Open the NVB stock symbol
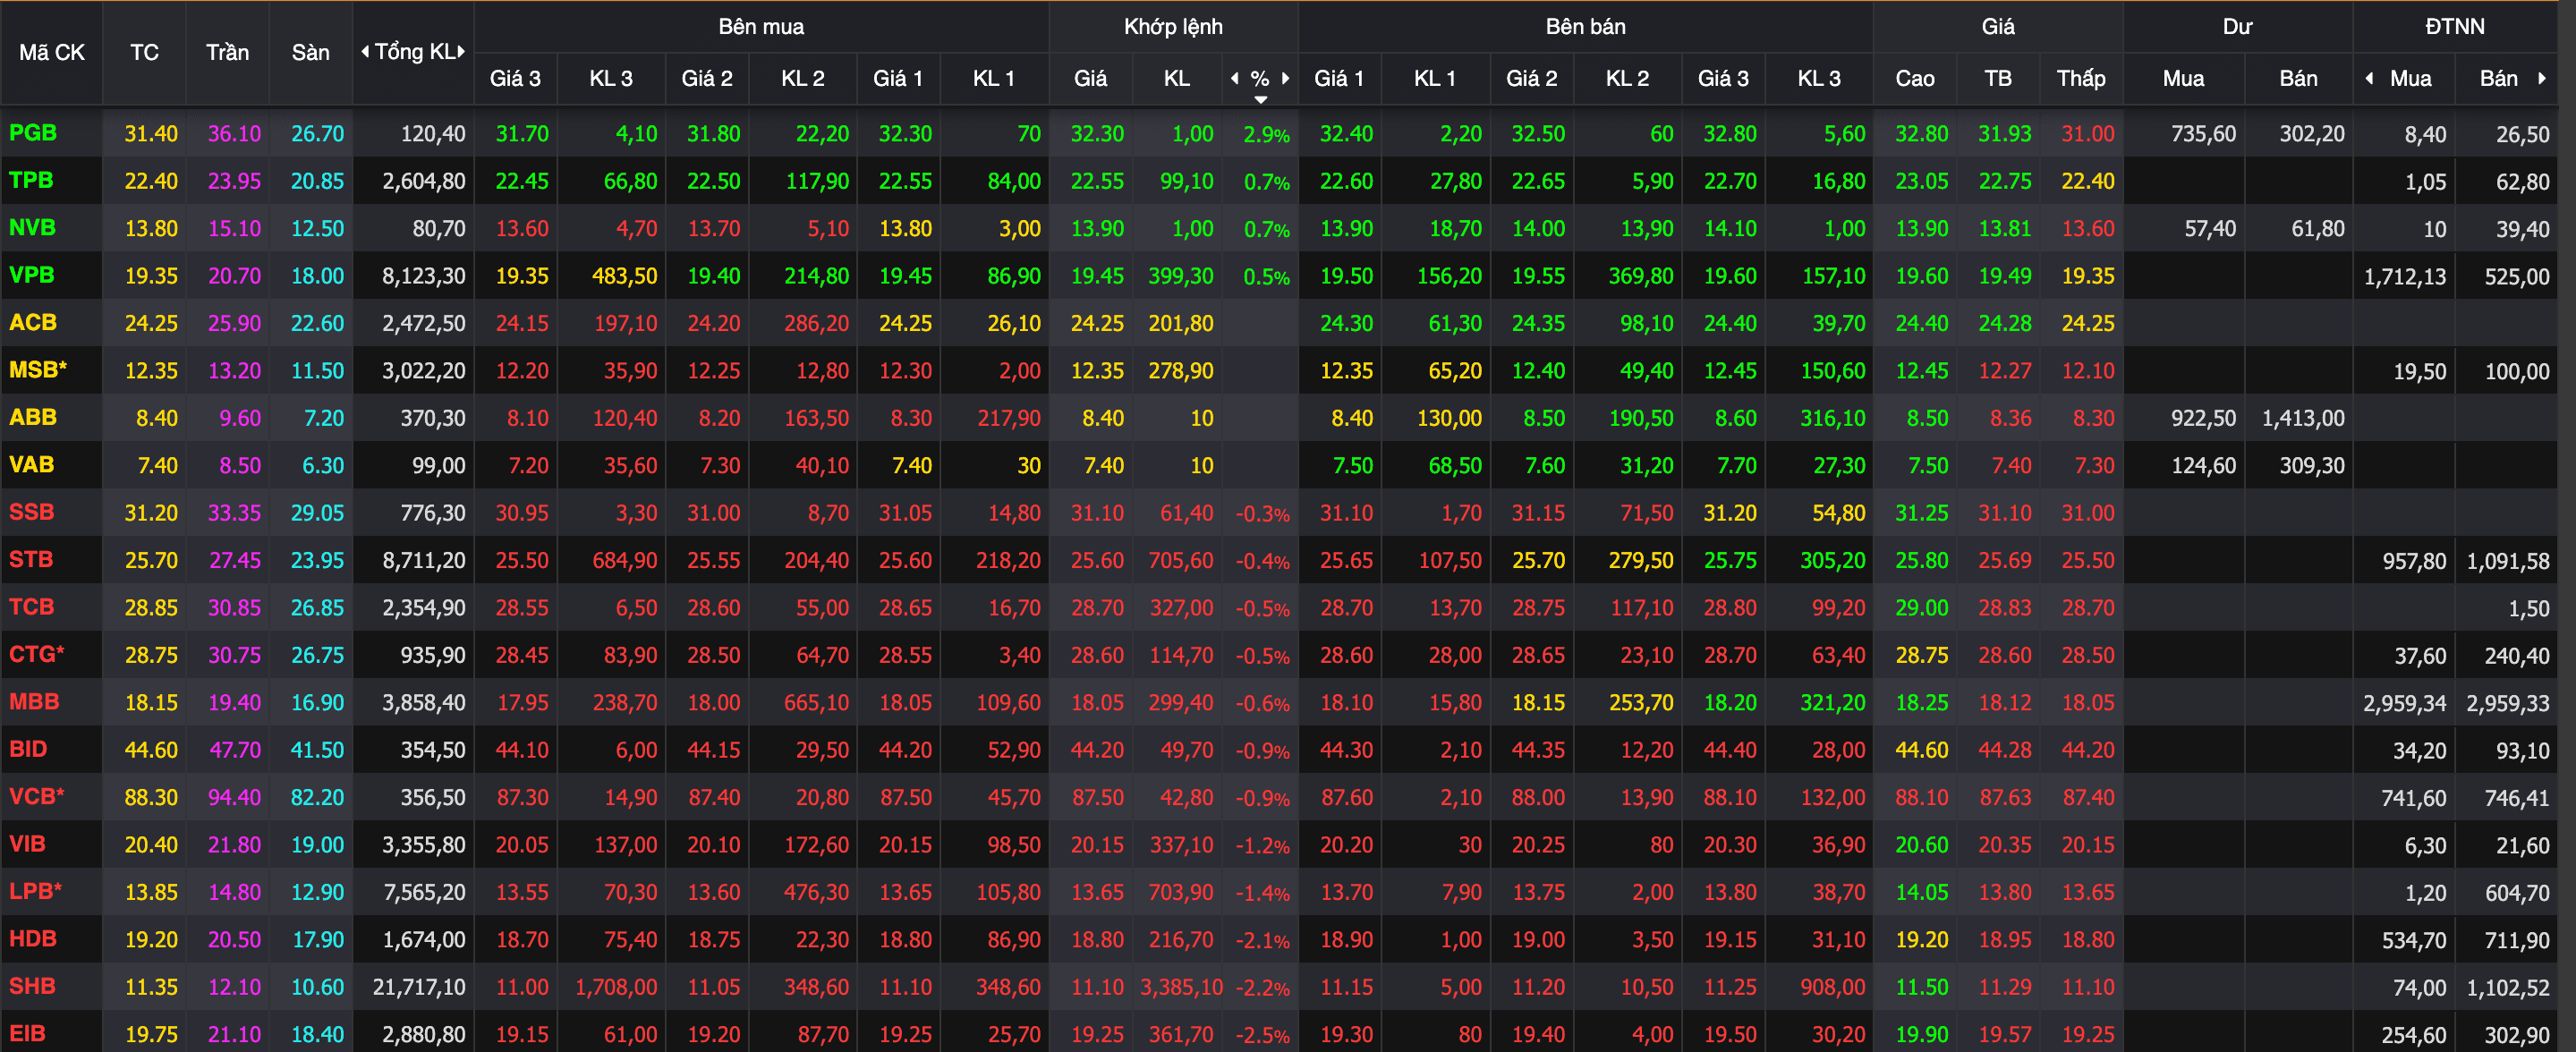 (32, 227)
